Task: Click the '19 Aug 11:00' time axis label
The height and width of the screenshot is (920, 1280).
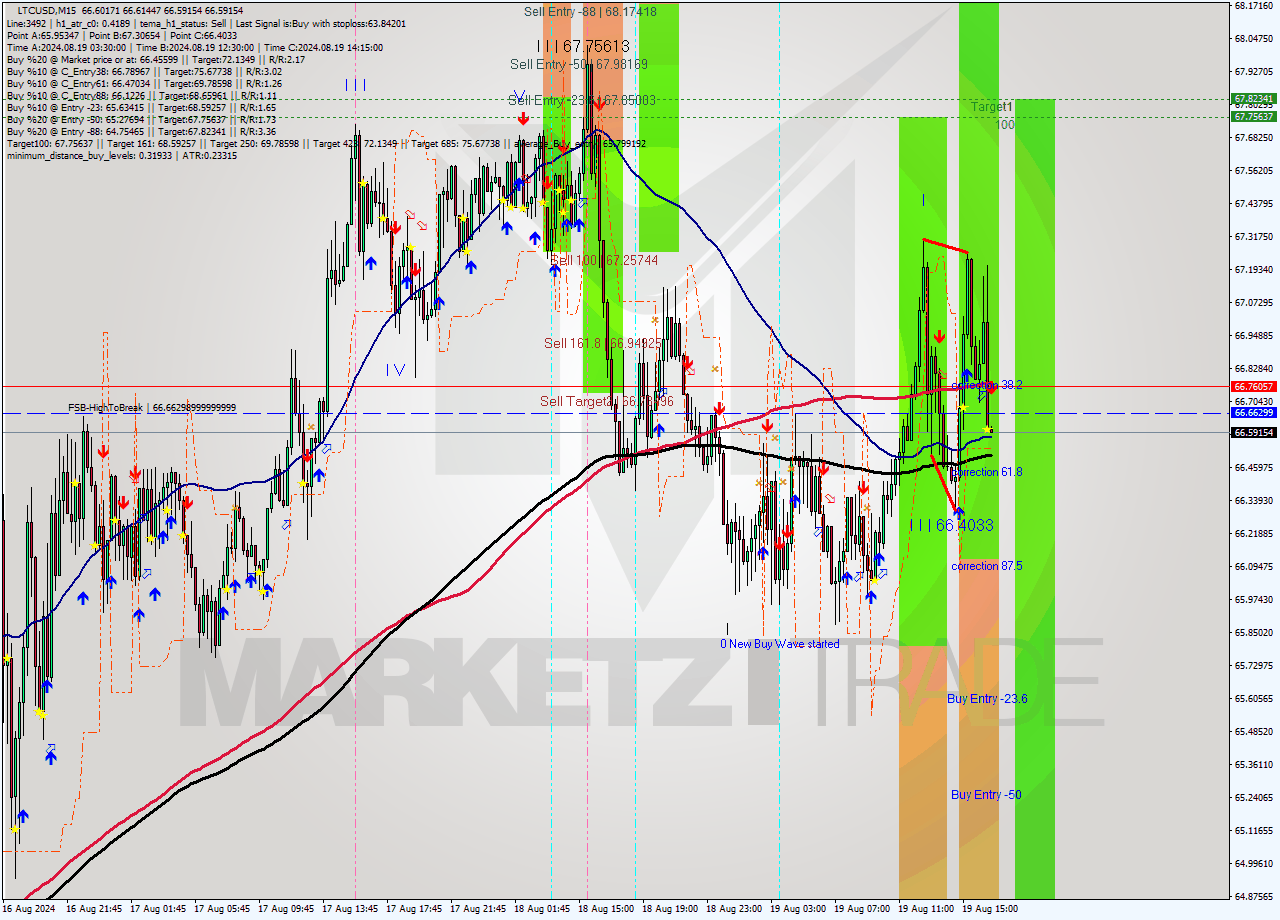Action: 926,909
